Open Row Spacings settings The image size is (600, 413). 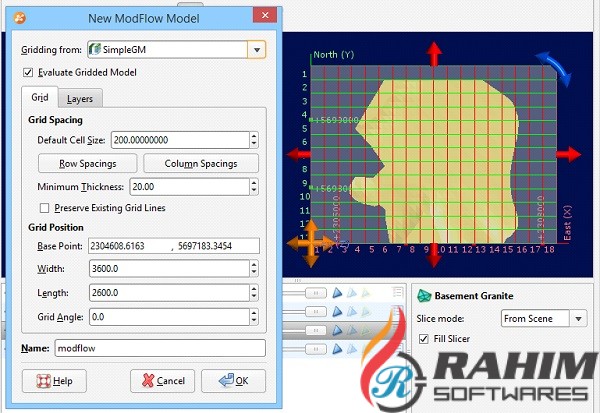(x=88, y=163)
